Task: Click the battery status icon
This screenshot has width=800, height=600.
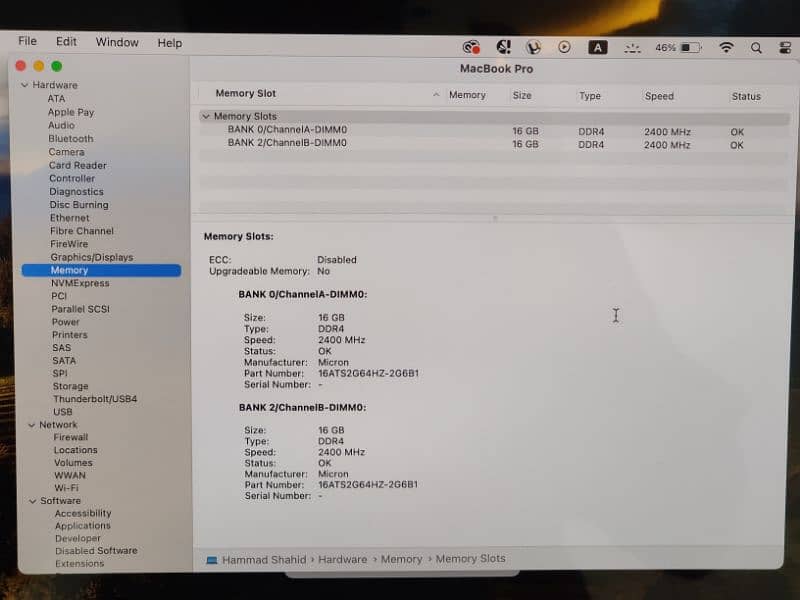Action: (x=692, y=47)
